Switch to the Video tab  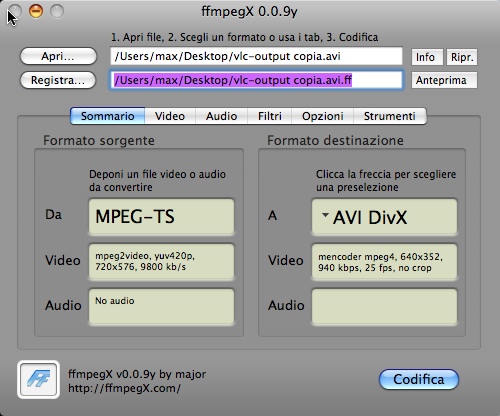tap(170, 116)
